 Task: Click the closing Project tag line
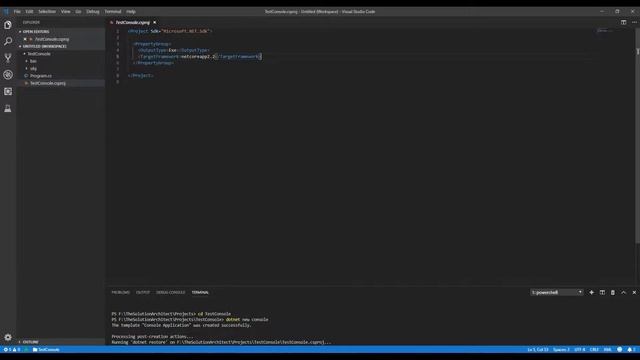140,76
